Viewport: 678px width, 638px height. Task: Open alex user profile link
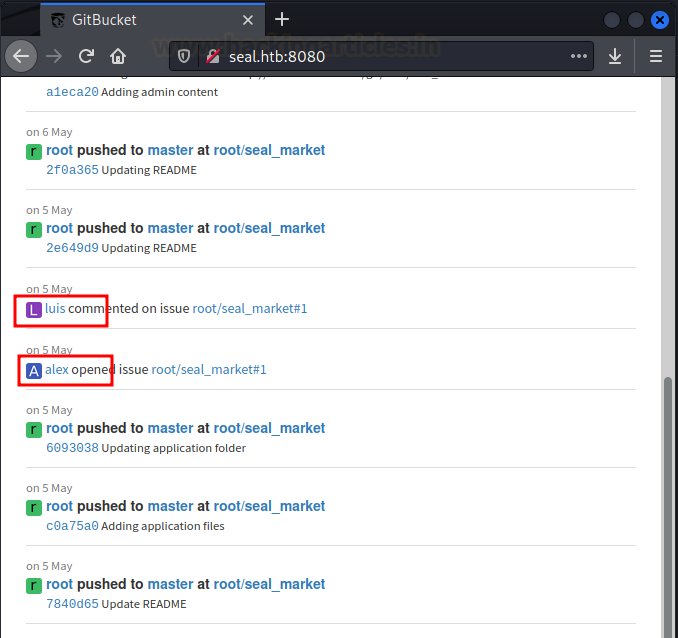[57, 369]
